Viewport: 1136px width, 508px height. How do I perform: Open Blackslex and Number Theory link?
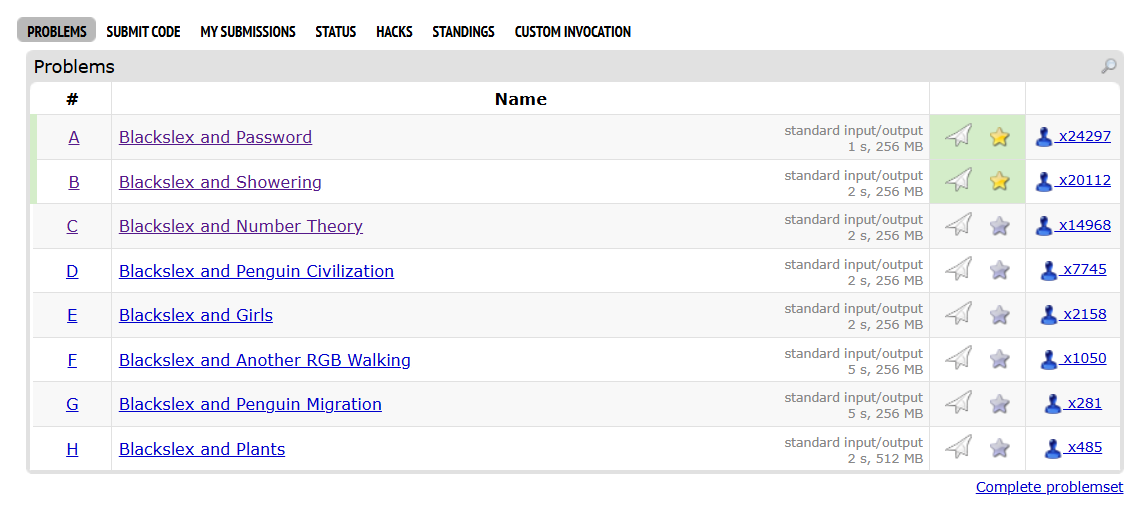pyautogui.click(x=241, y=226)
